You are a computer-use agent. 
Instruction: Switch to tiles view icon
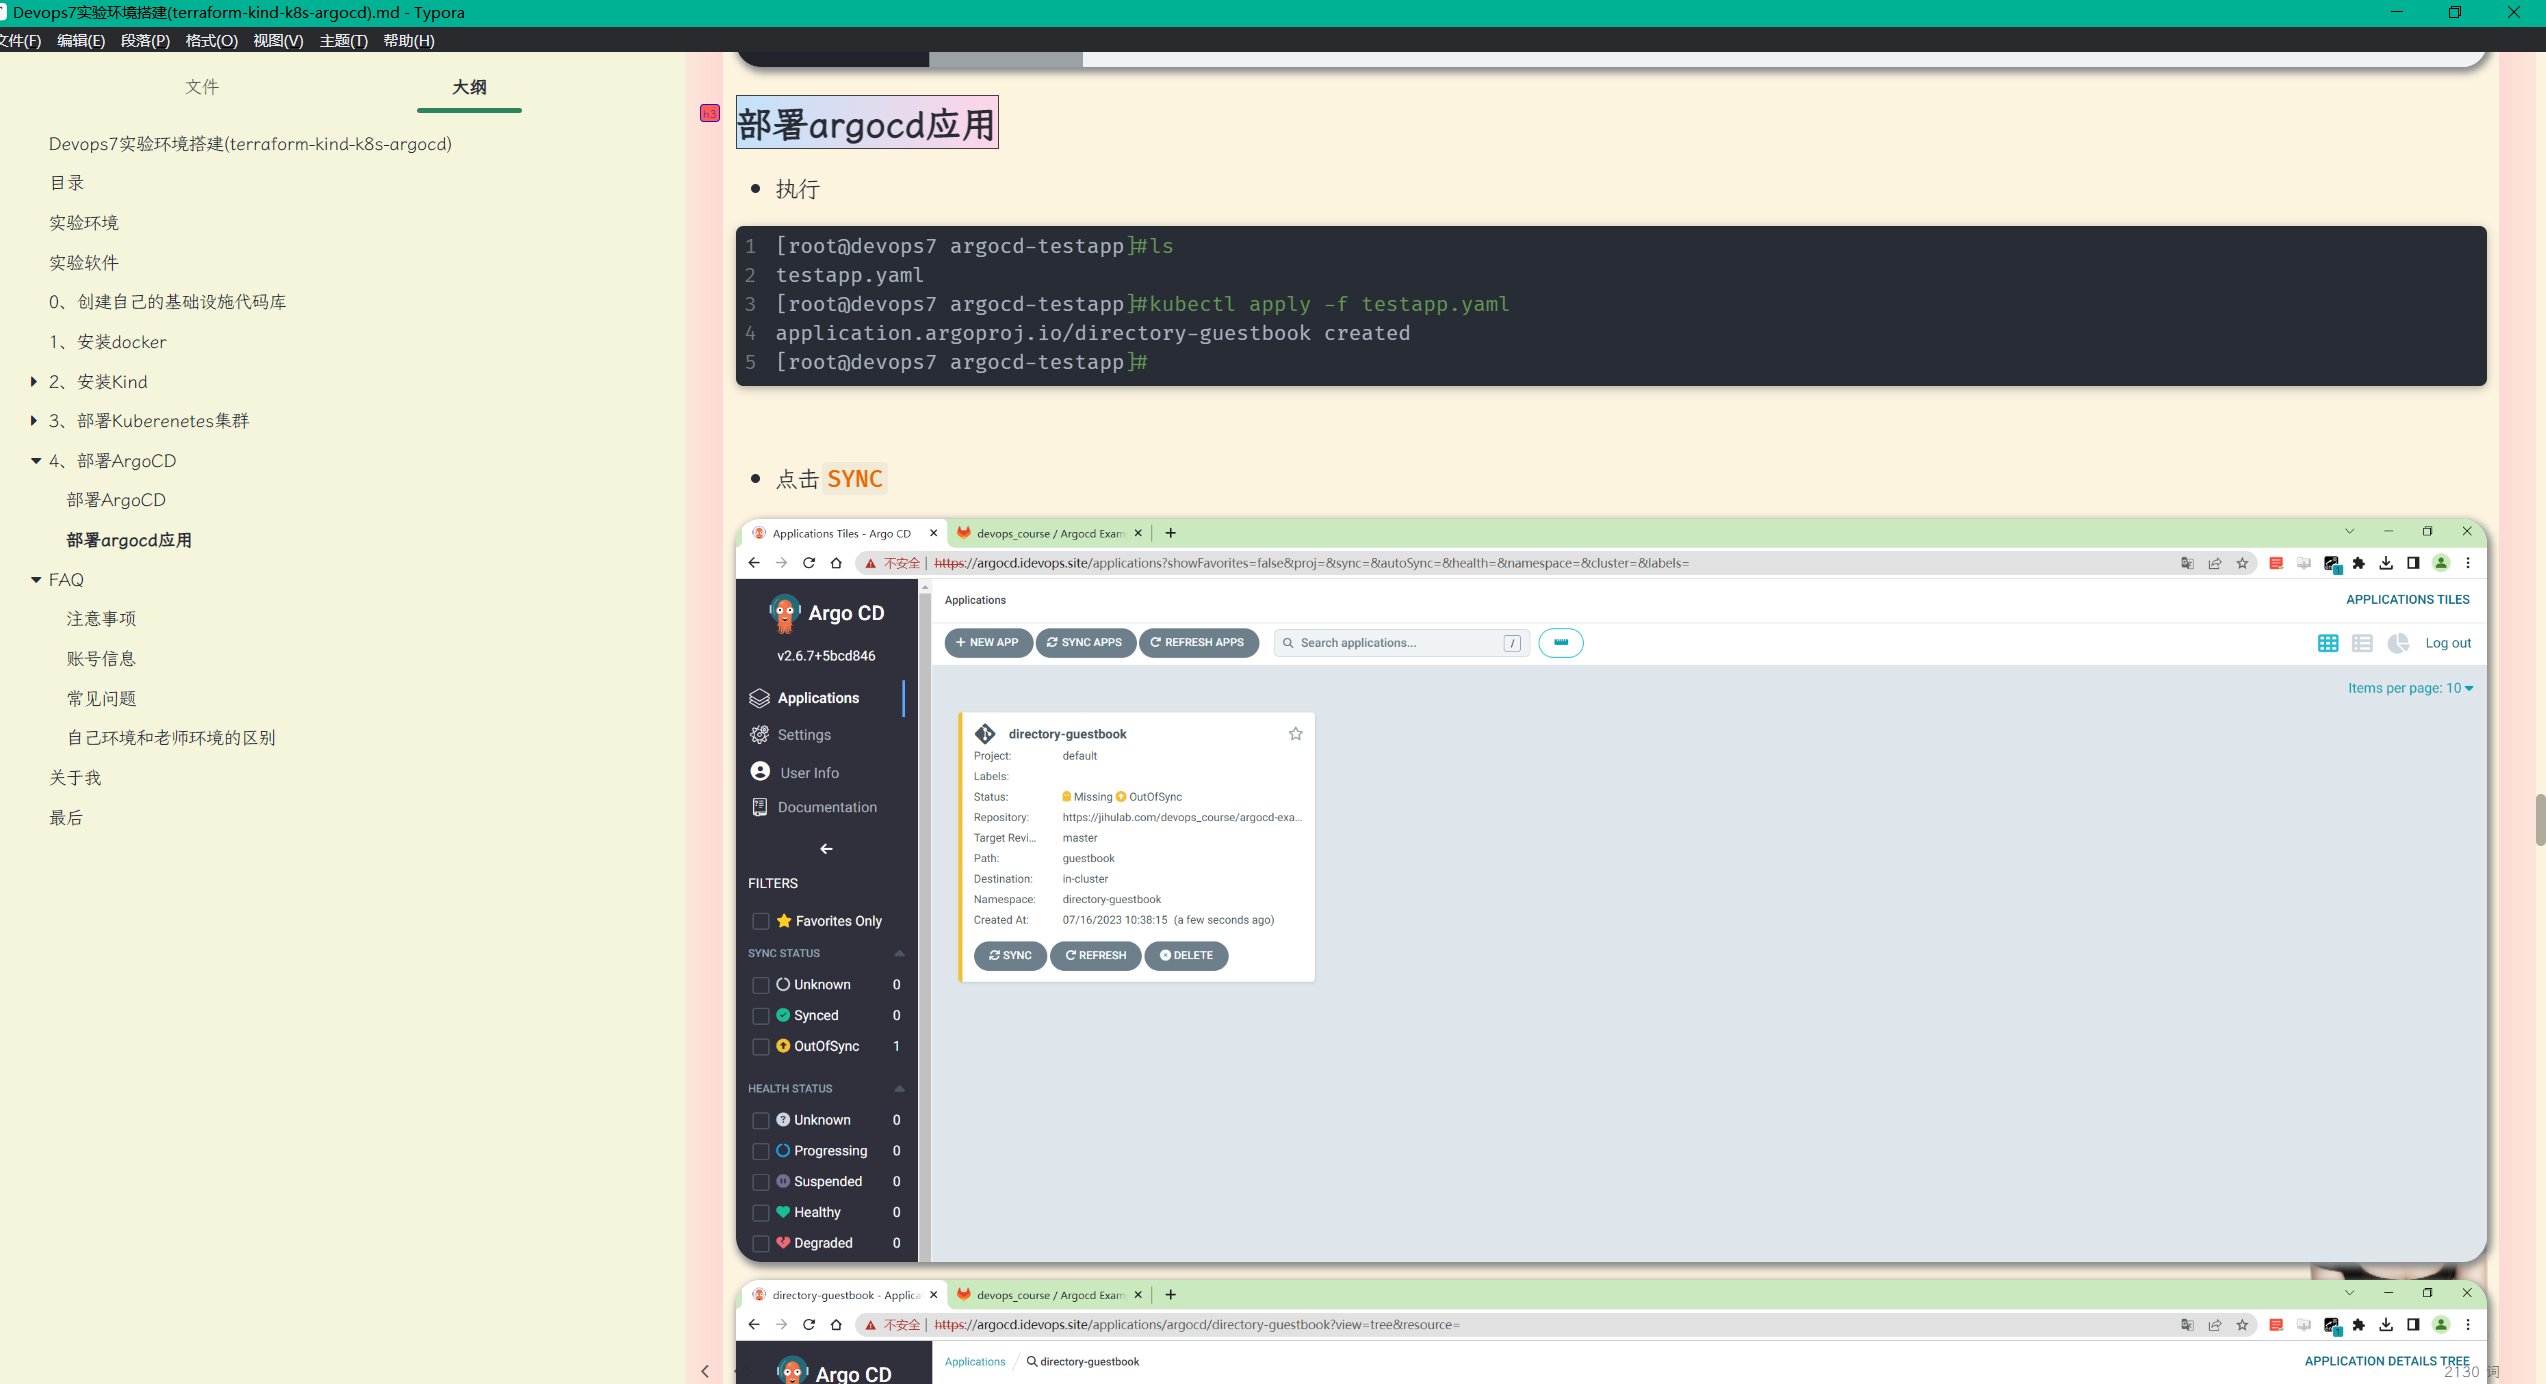click(x=2328, y=643)
